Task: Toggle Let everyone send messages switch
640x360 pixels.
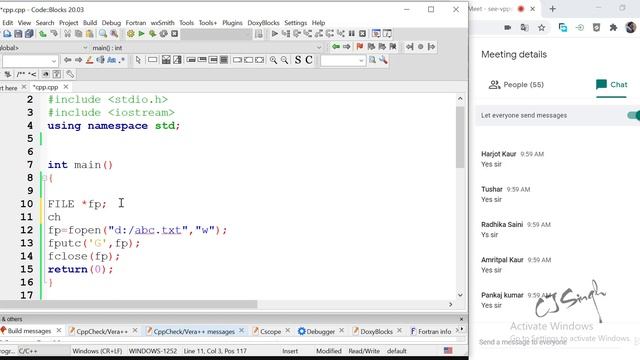Action: point(633,116)
